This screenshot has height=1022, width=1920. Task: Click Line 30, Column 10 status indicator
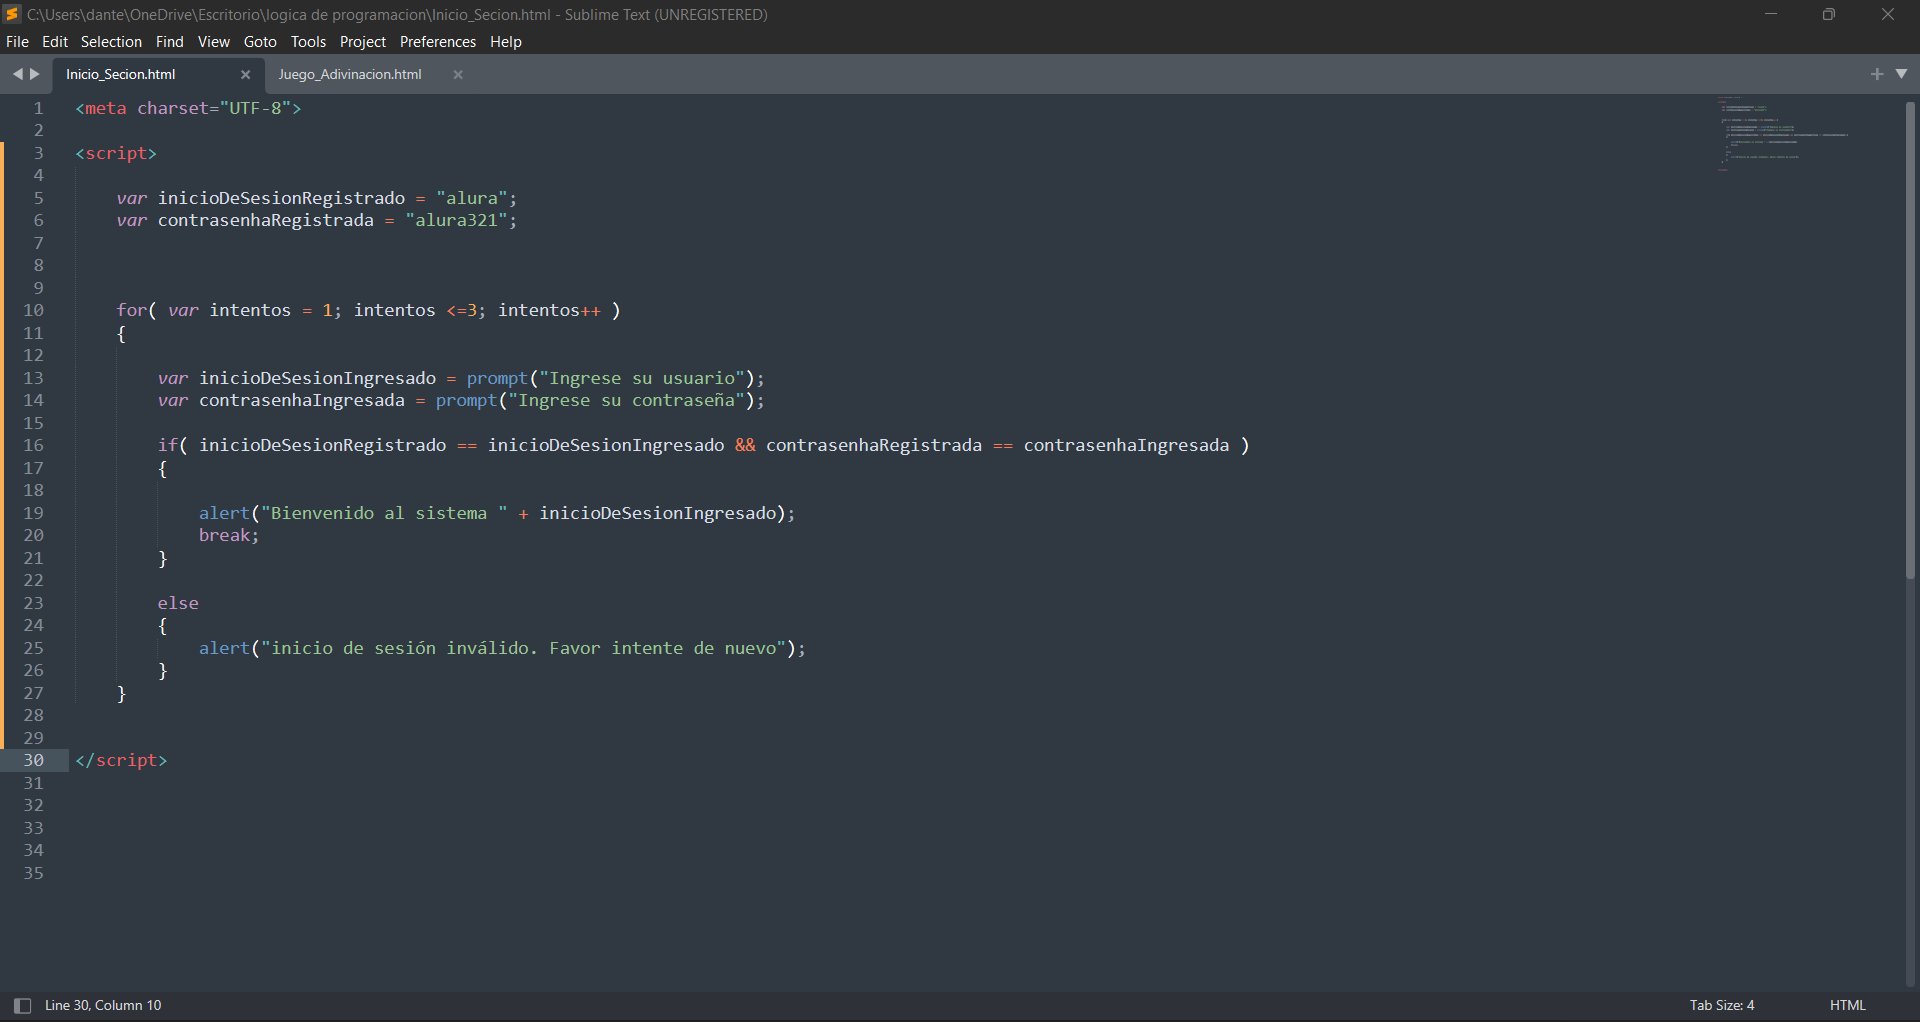[x=103, y=1006]
